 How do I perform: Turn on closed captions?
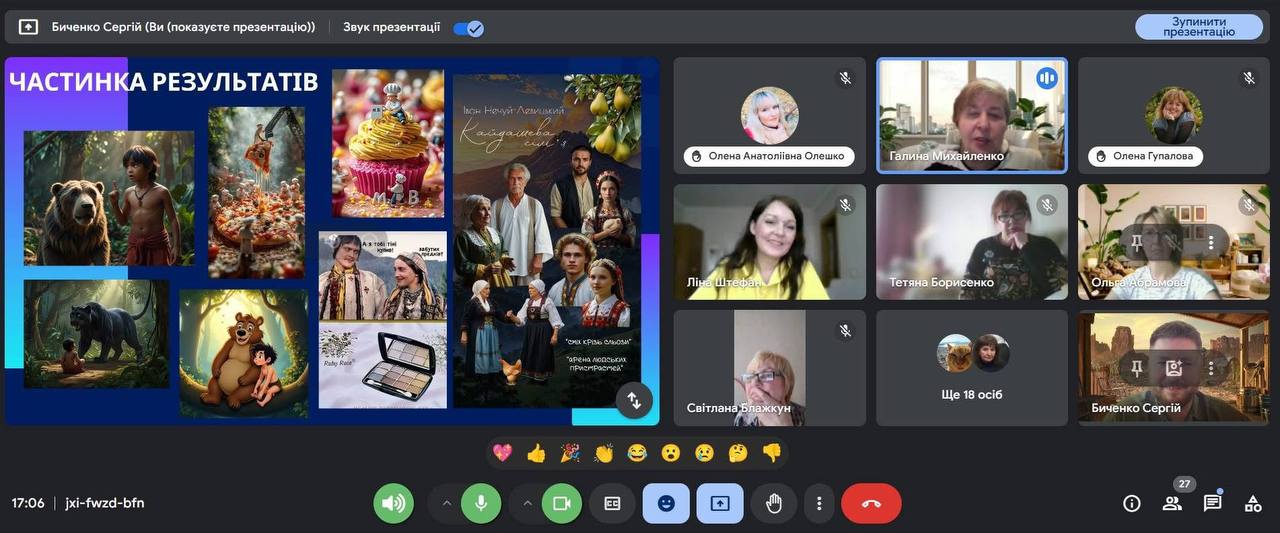[612, 503]
